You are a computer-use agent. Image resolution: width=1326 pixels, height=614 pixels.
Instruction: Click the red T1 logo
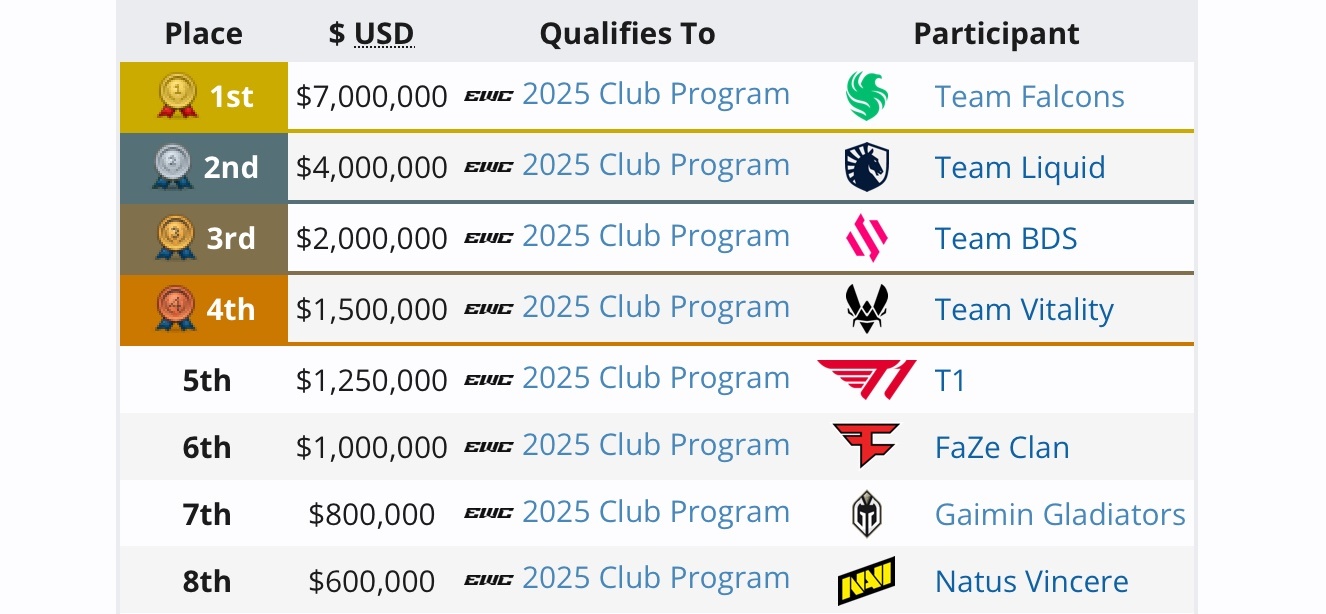click(866, 379)
